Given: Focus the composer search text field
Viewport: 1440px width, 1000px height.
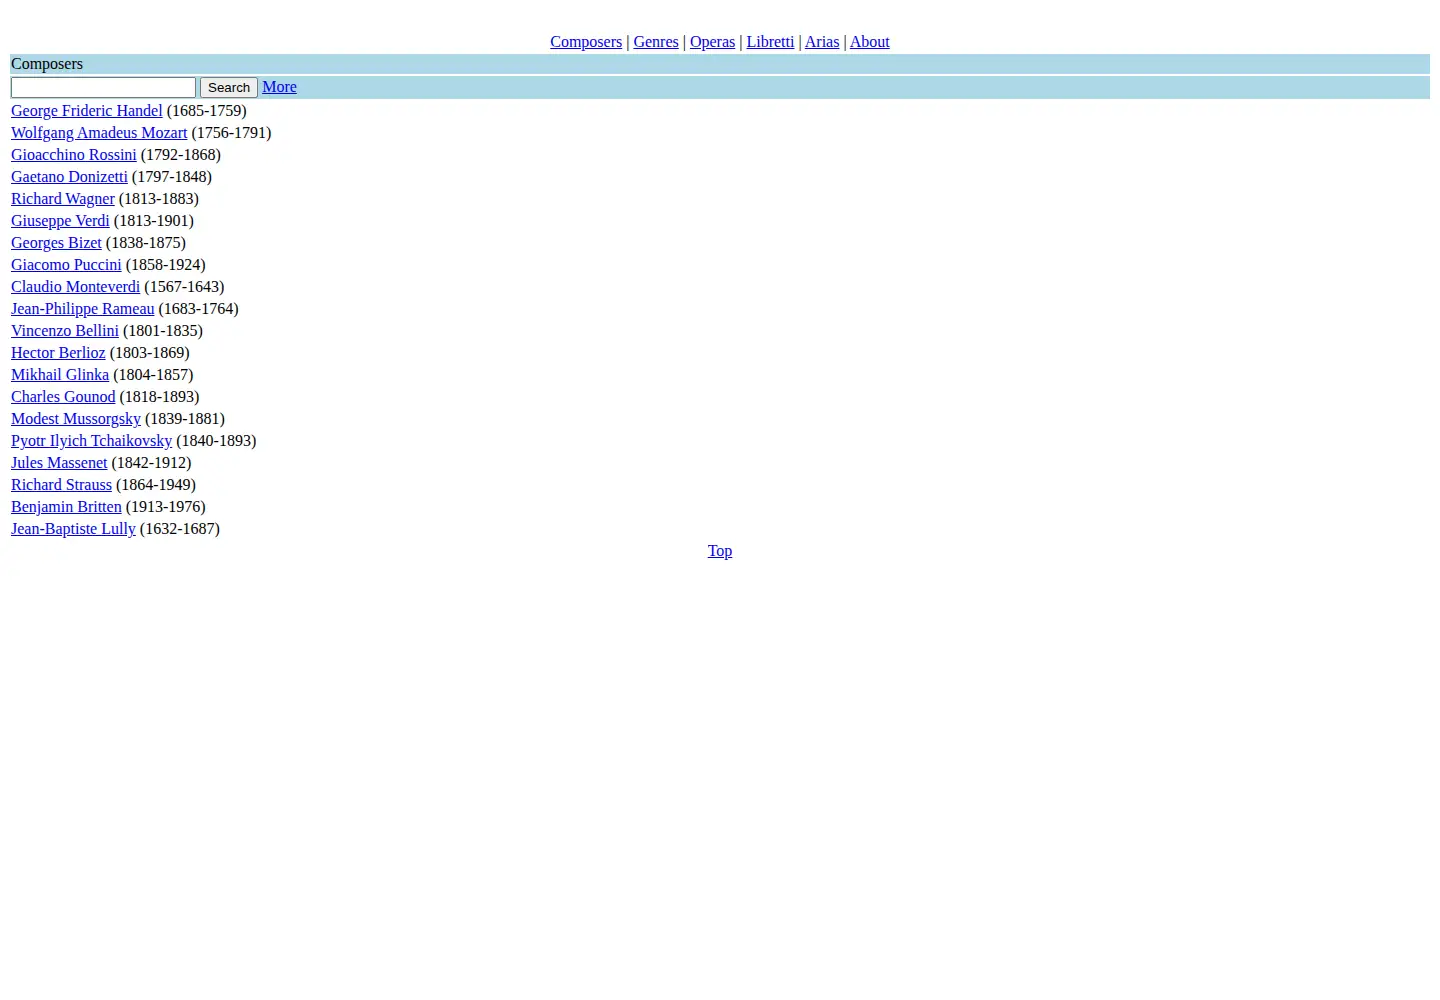Looking at the screenshot, I should coord(103,88).
